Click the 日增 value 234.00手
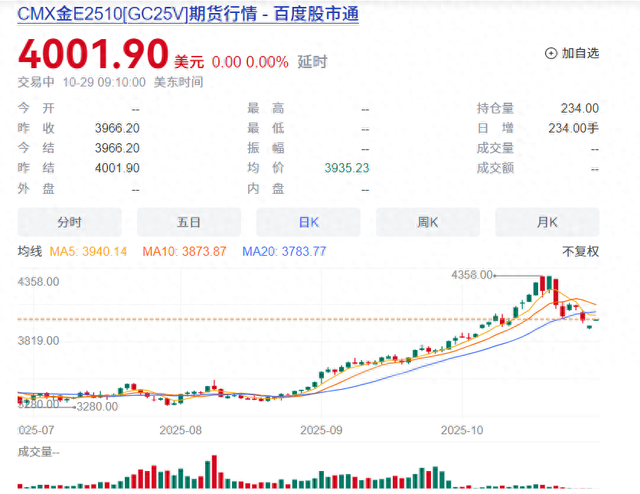Viewport: 640px width, 494px height. pyautogui.click(x=573, y=128)
